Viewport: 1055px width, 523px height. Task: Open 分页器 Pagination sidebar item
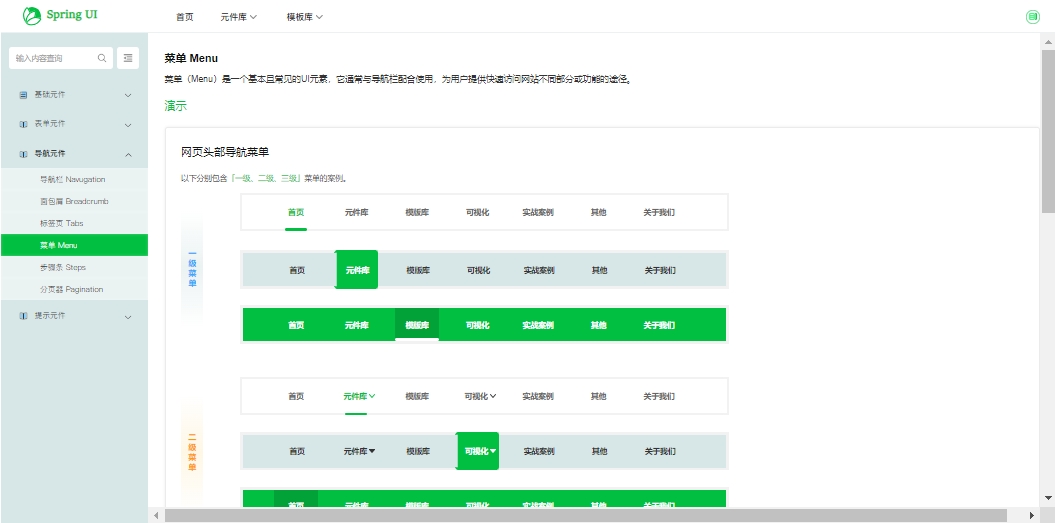(x=71, y=289)
